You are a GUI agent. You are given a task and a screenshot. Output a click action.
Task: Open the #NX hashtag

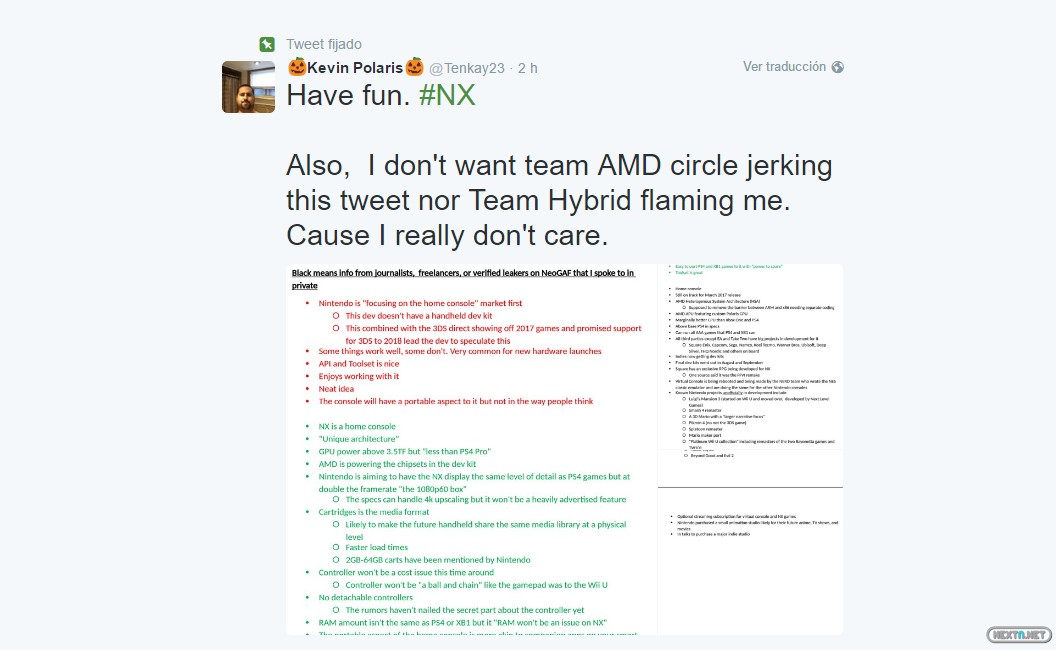pos(447,95)
